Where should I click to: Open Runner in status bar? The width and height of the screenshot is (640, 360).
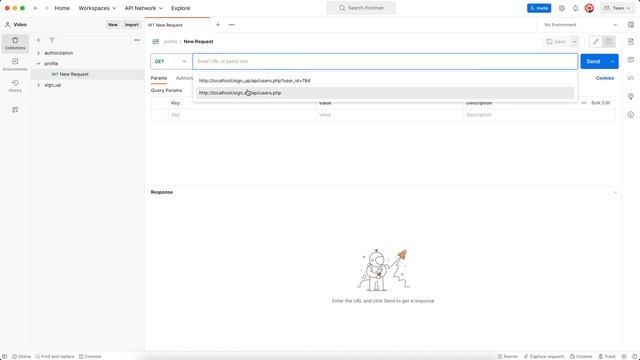coord(507,356)
